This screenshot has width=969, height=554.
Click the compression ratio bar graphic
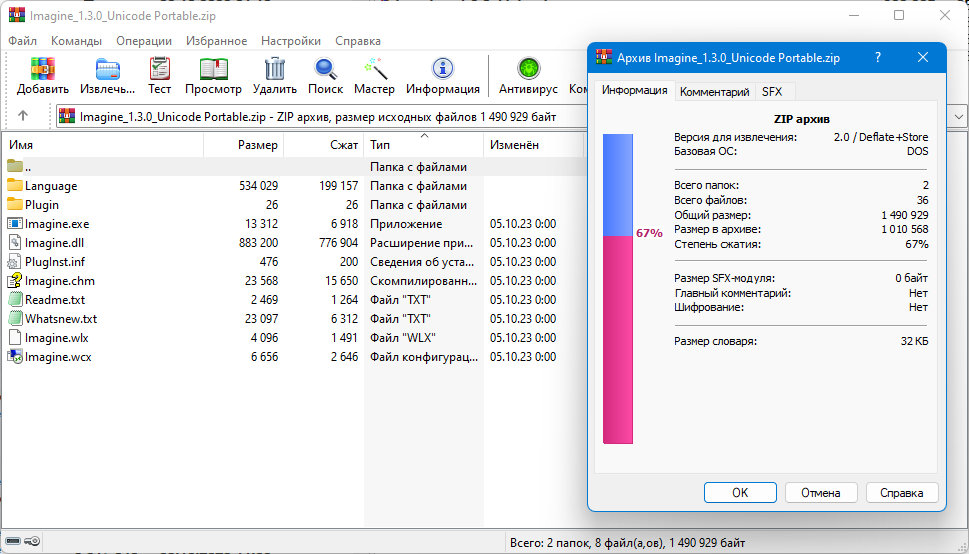[x=618, y=290]
